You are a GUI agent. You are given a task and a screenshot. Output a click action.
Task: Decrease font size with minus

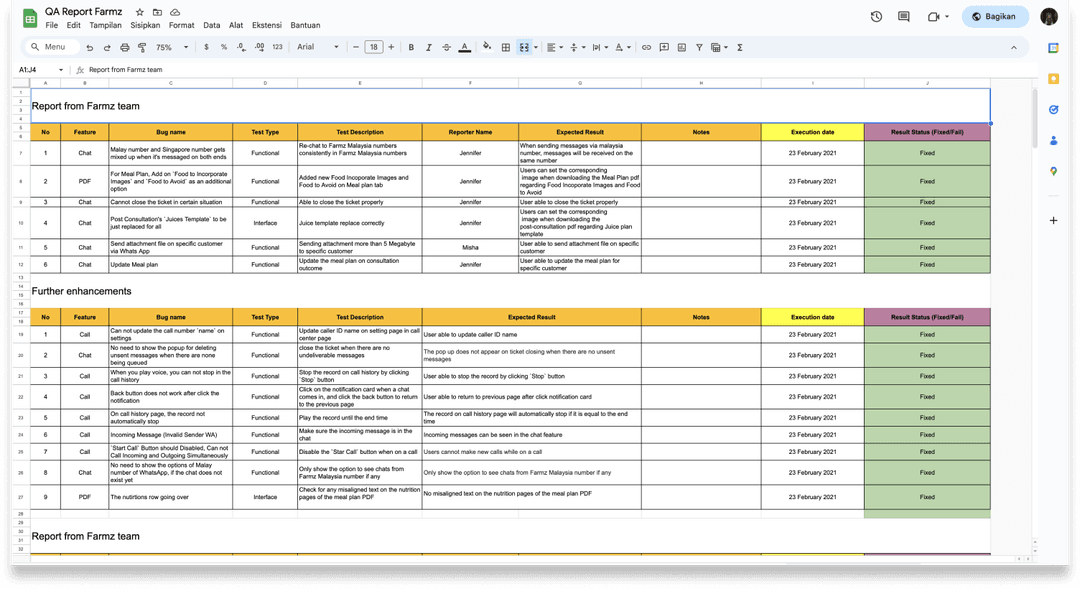coord(356,48)
